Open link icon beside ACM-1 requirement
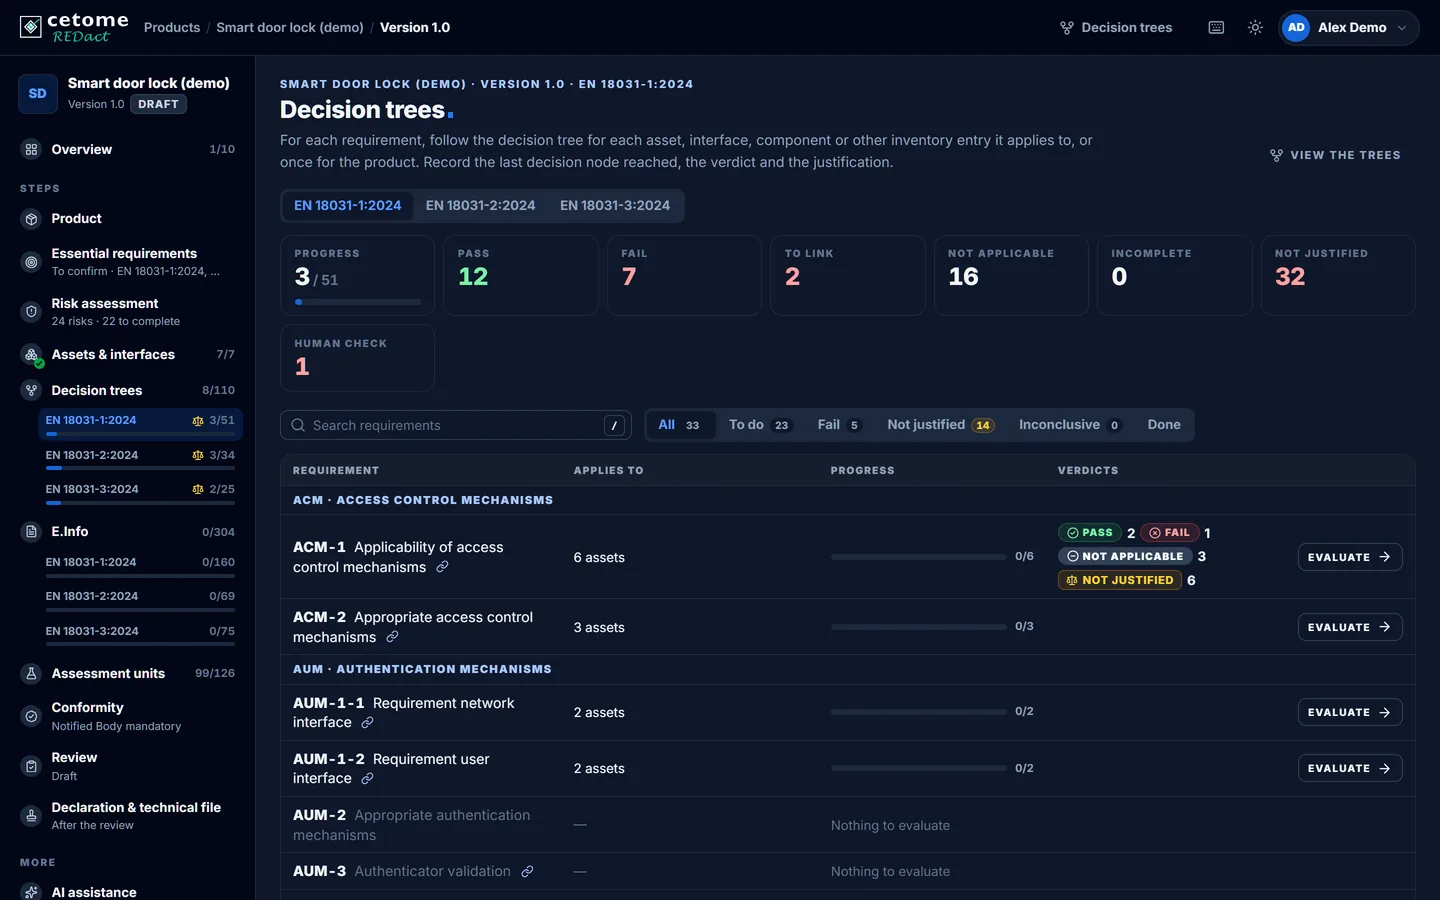 pos(442,567)
